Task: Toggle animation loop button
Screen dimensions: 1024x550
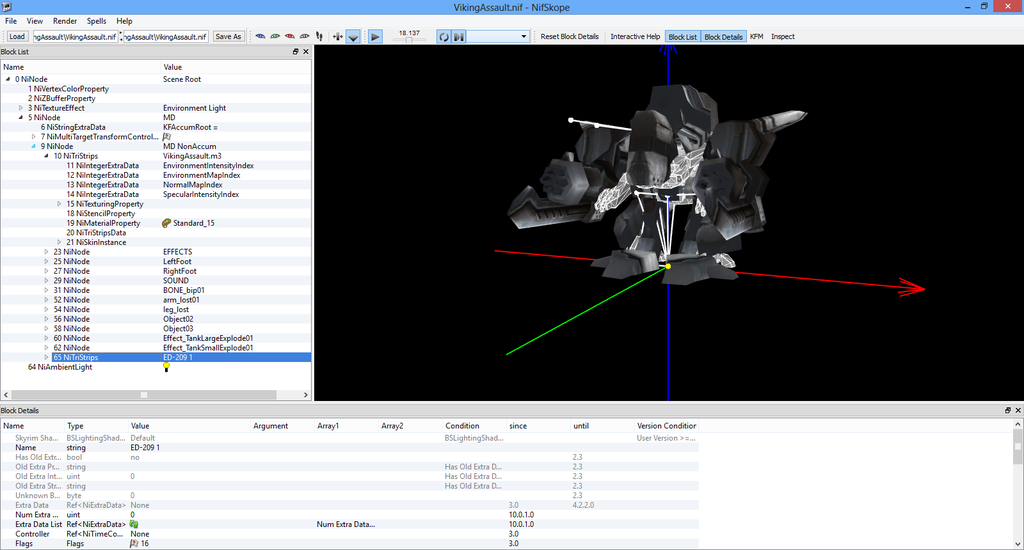Action: tap(444, 37)
